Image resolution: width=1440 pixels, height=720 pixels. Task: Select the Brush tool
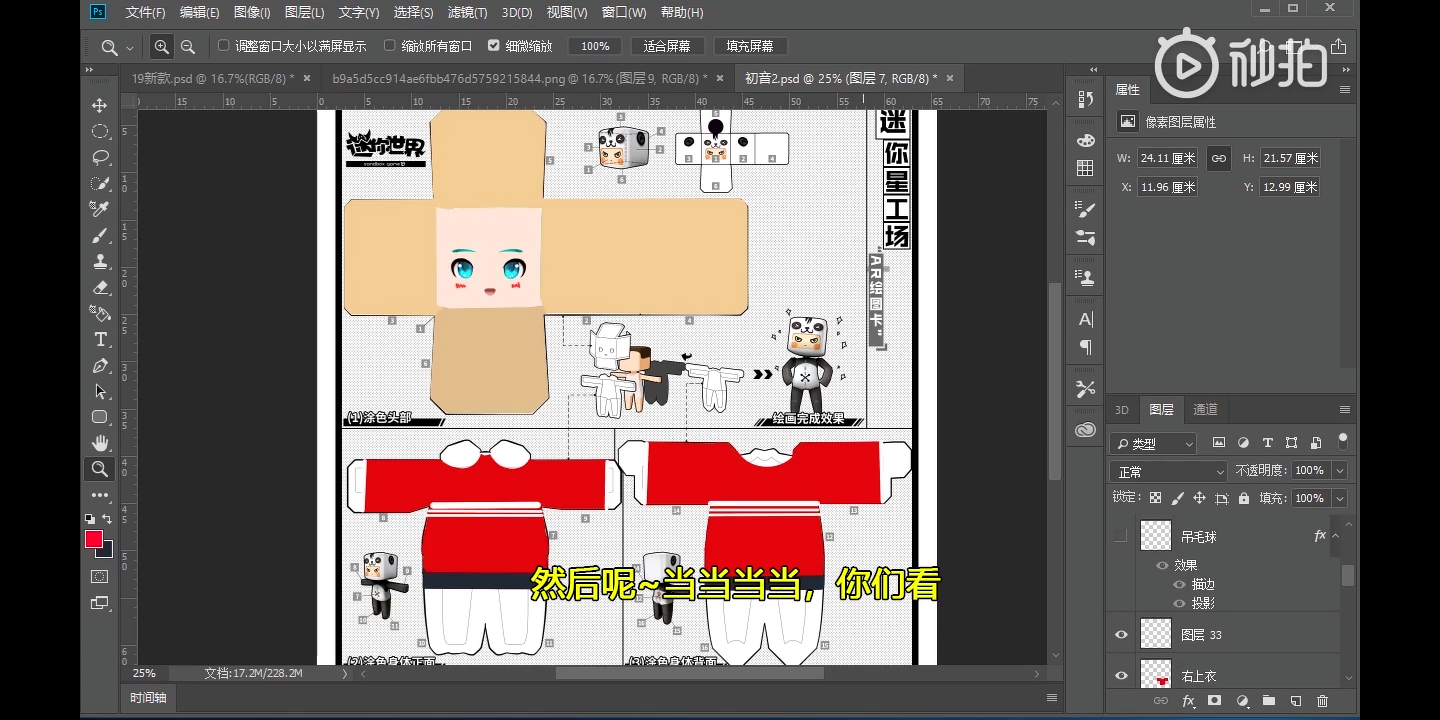click(x=100, y=236)
